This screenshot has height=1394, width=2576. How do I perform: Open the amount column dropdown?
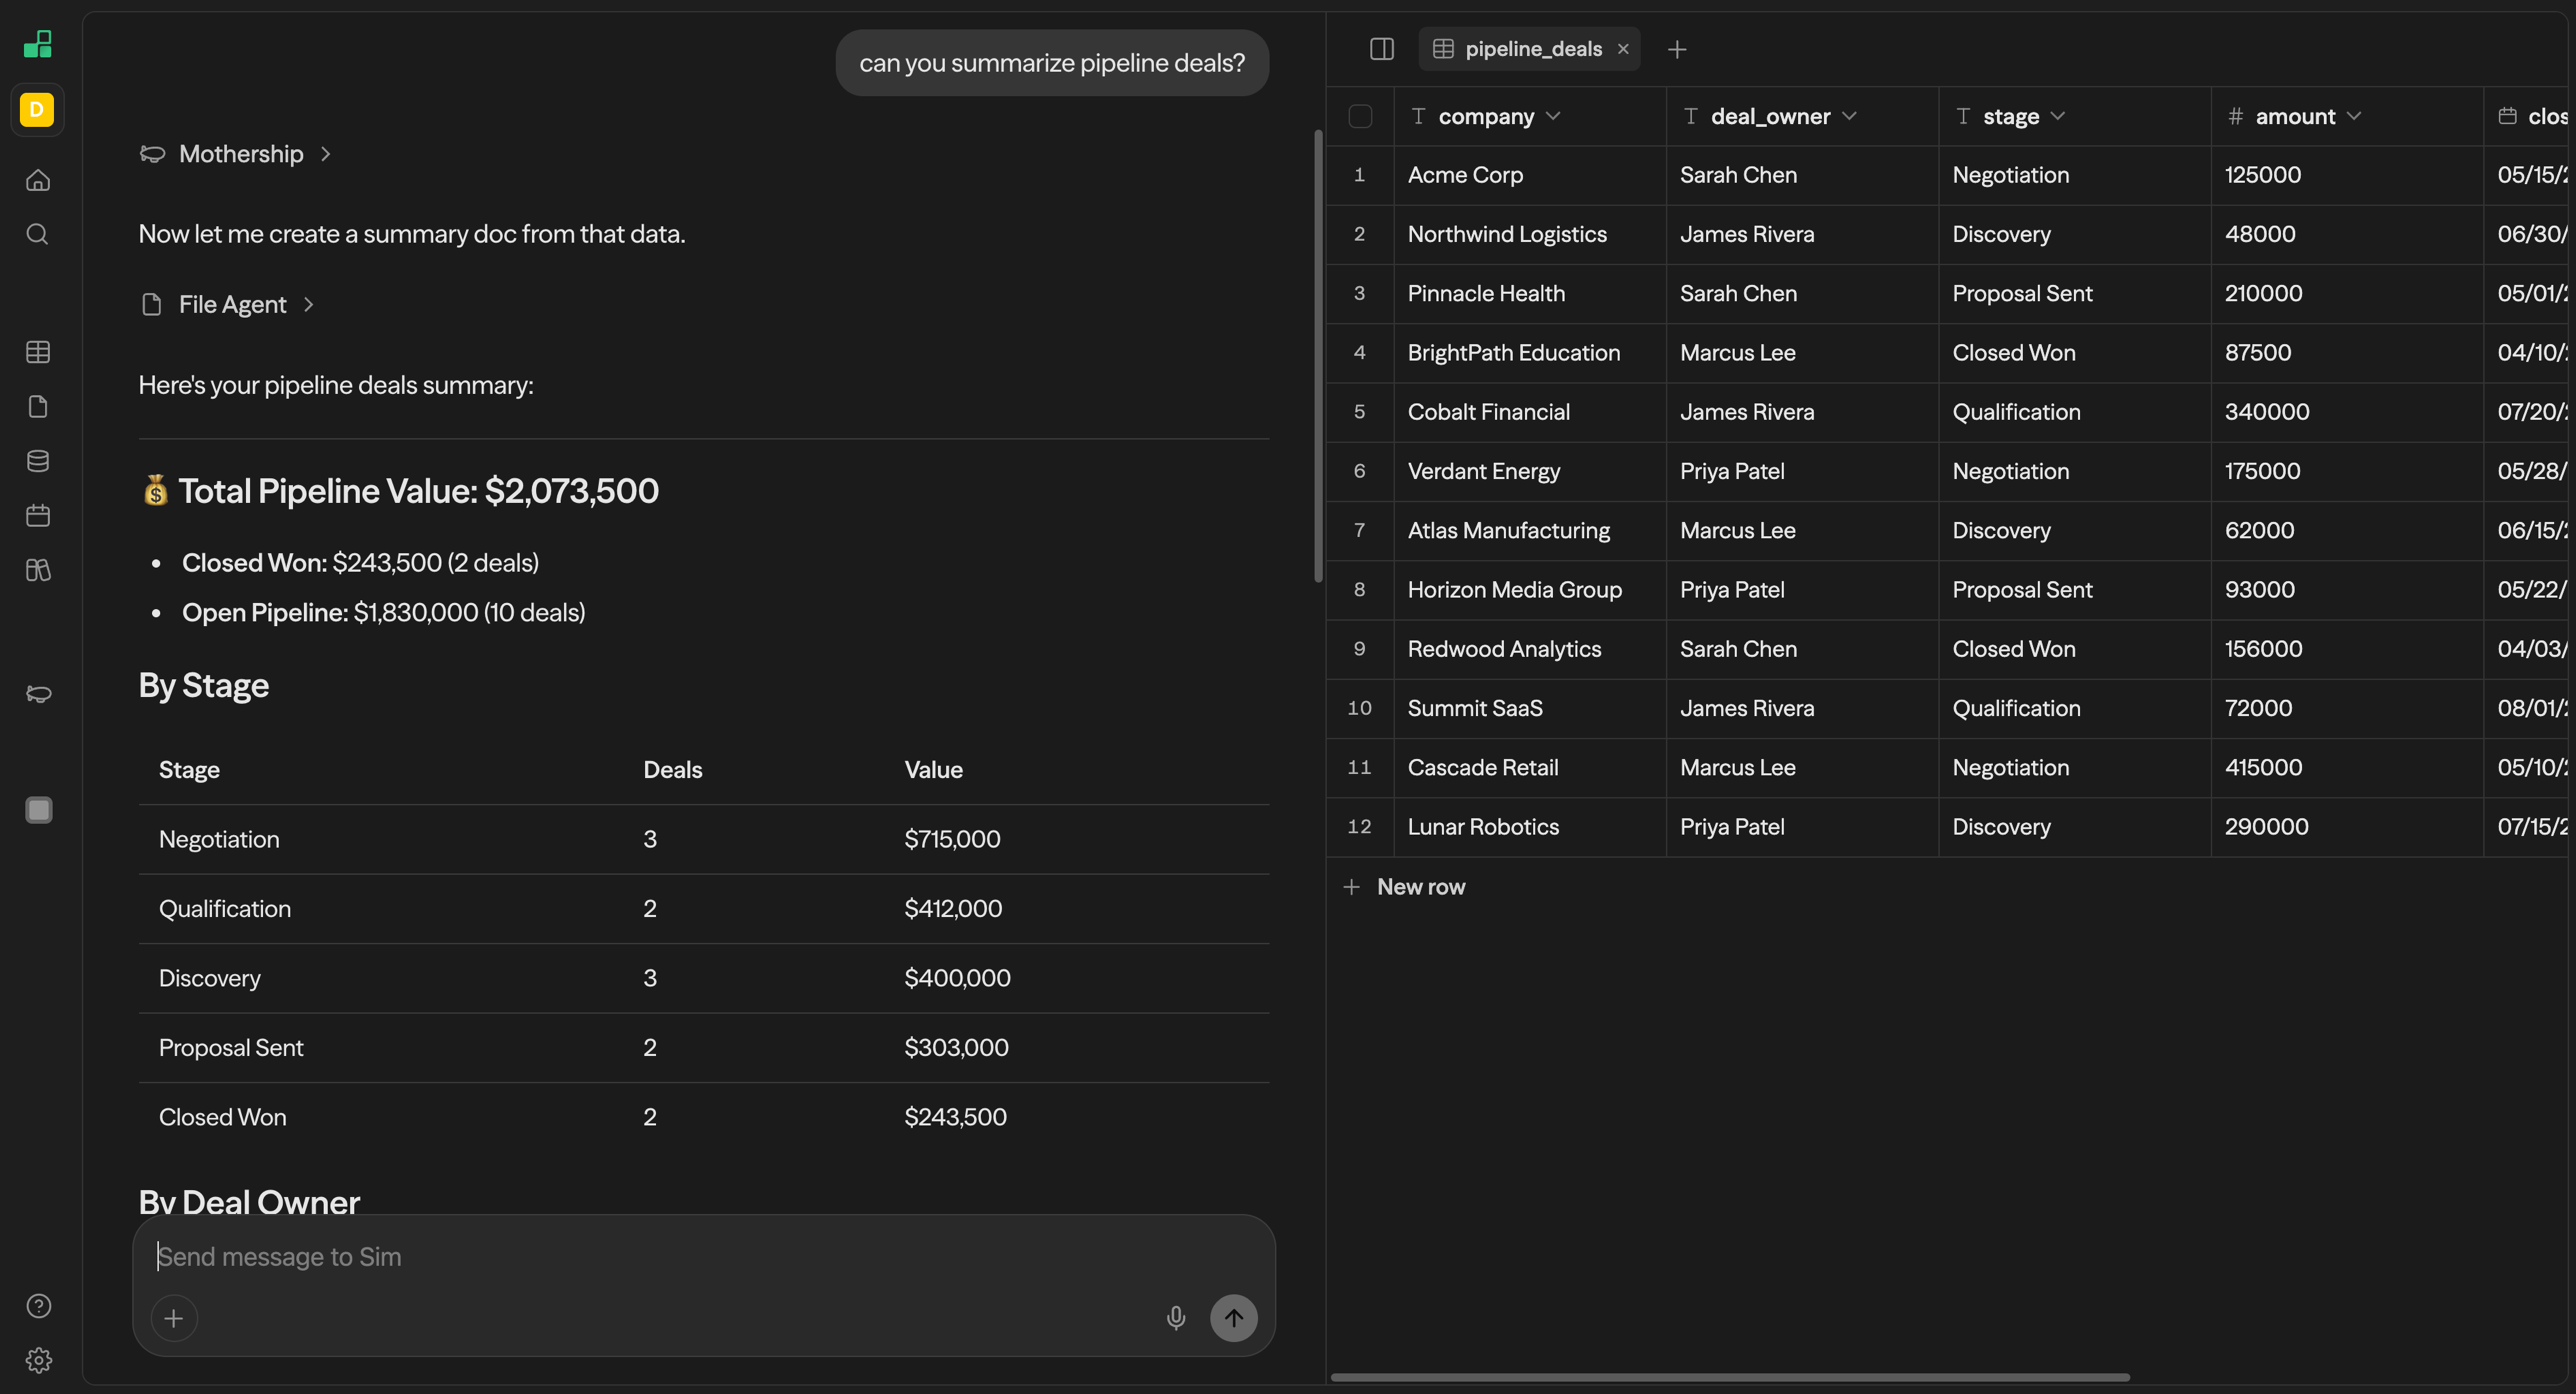(2354, 116)
